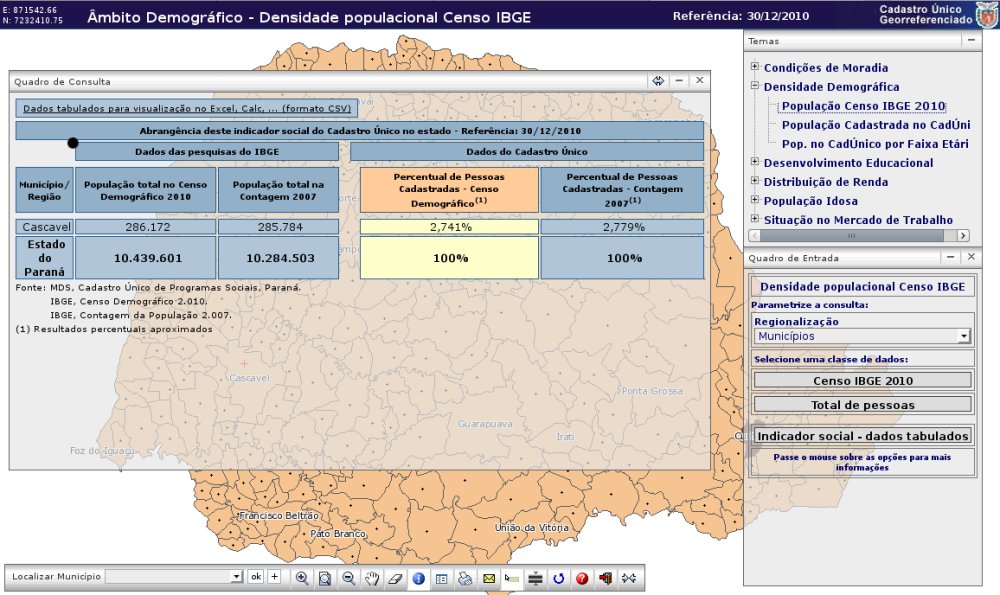Expand the Condições de Moradia theme
The height and width of the screenshot is (595, 1000).
click(x=755, y=68)
